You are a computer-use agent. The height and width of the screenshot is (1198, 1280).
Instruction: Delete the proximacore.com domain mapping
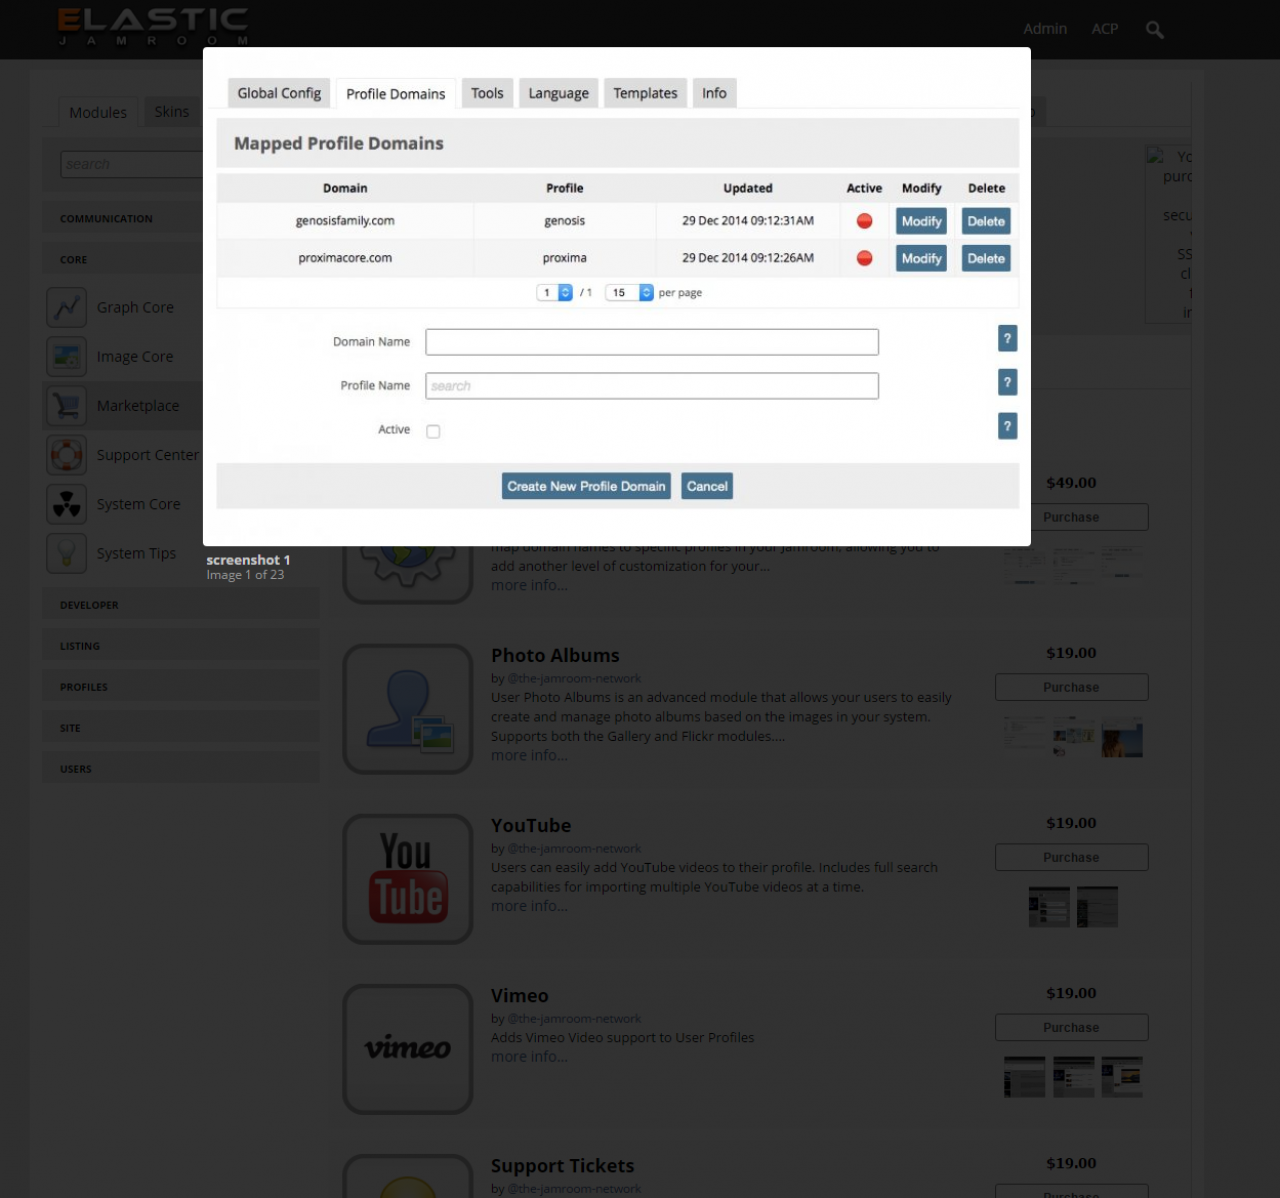[985, 258]
